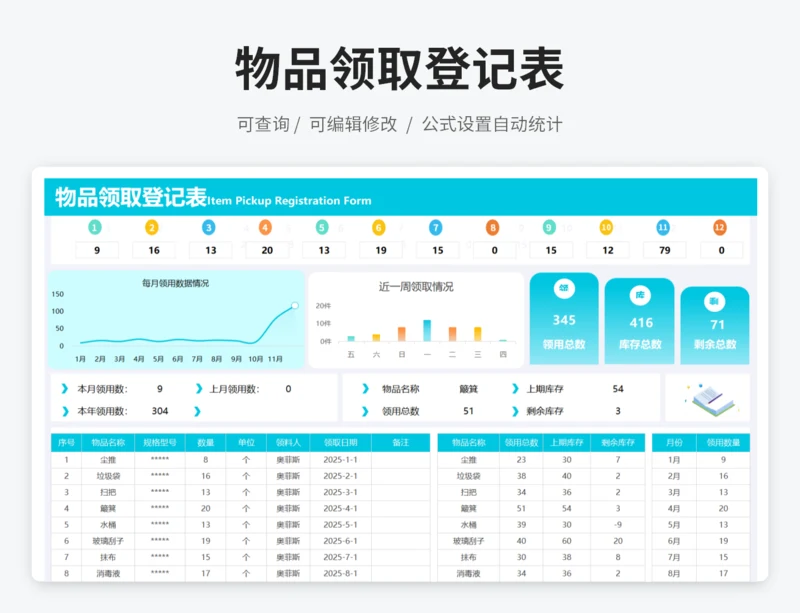800x613 pixels.
Task: Click the blue month 3 circle badge
Action: [208, 227]
